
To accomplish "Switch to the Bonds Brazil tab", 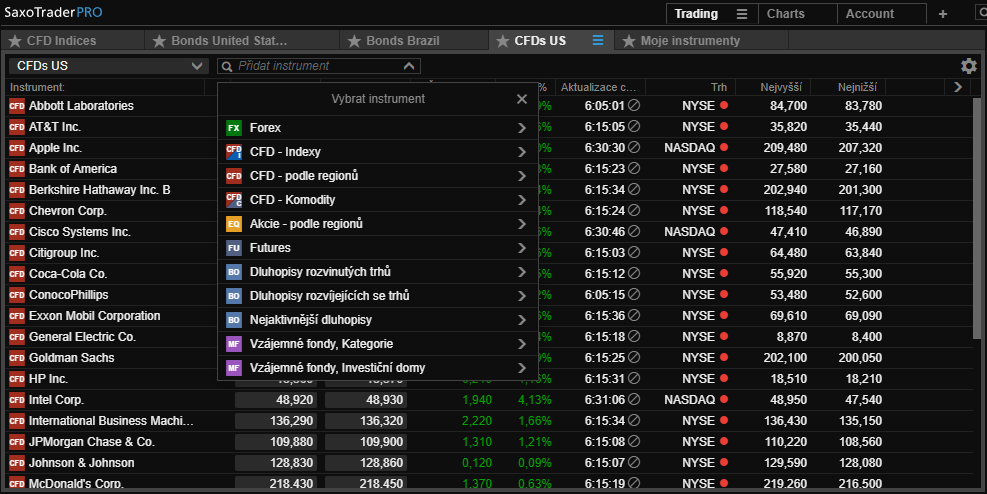I will click(x=414, y=41).
